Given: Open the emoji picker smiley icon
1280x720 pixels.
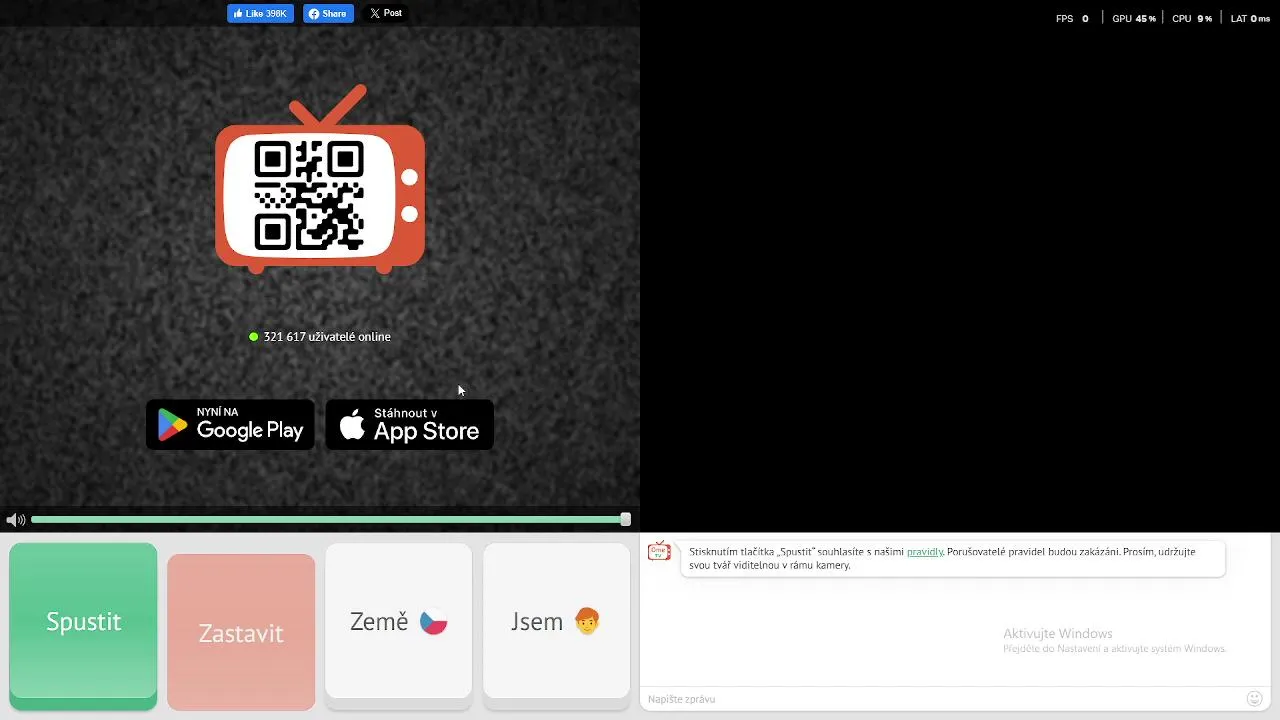Looking at the screenshot, I should tap(1254, 699).
